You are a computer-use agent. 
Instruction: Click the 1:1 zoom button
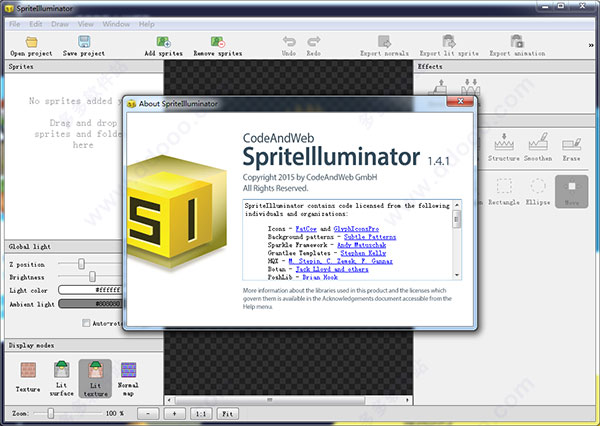pyautogui.click(x=201, y=413)
